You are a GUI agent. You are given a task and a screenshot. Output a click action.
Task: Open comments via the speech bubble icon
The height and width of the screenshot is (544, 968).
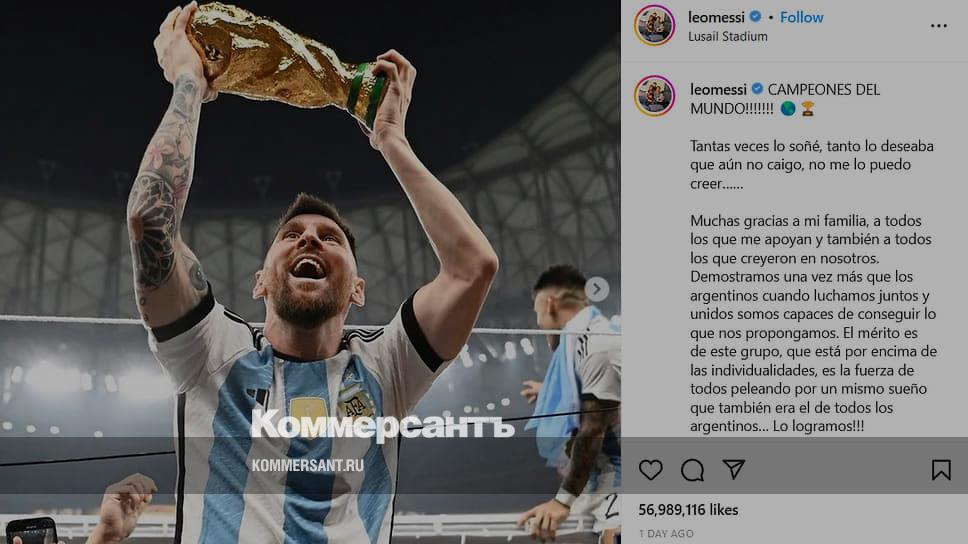693,471
